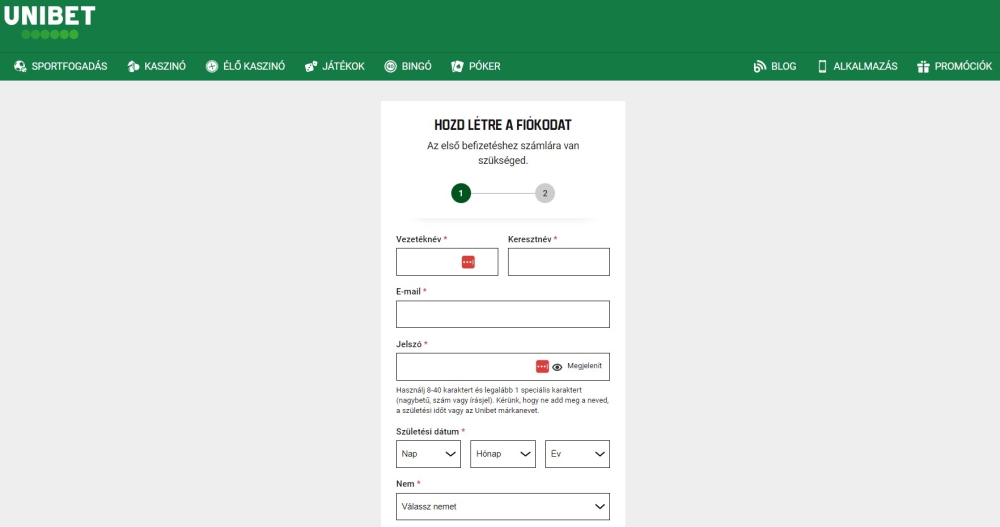Open the Hónap month dropdown
The height and width of the screenshot is (527, 1000).
click(503, 454)
